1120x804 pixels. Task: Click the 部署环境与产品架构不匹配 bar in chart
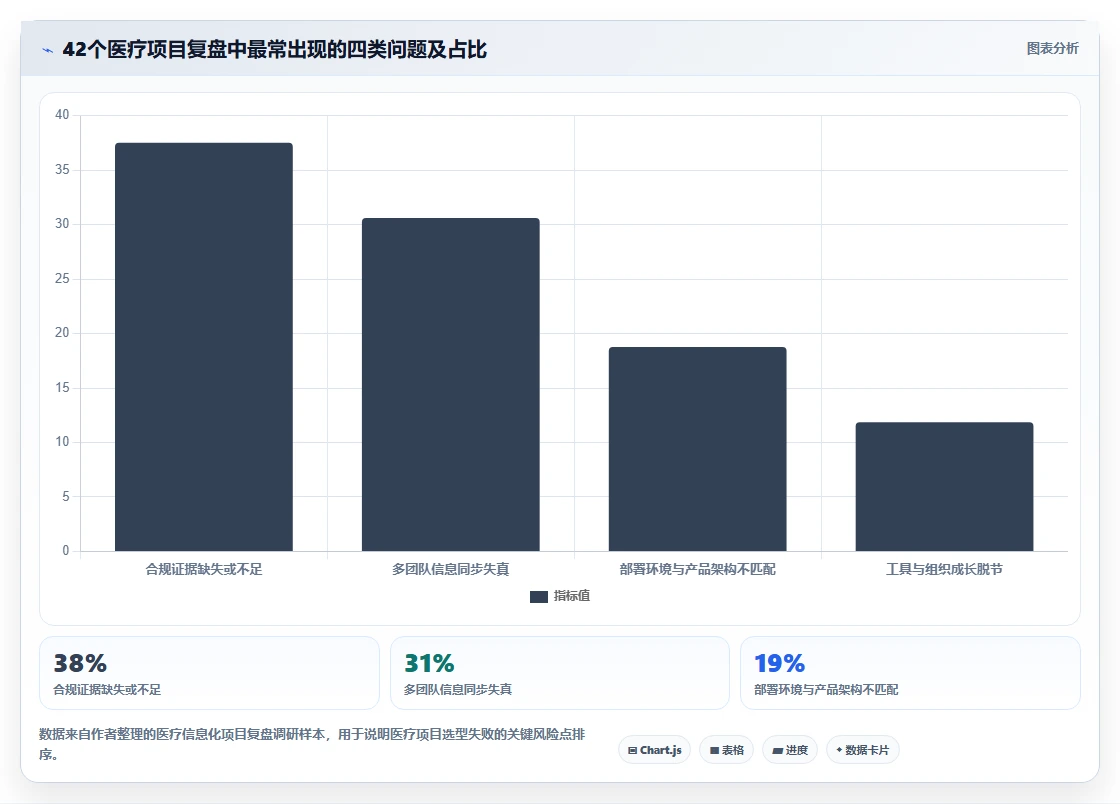(697, 449)
